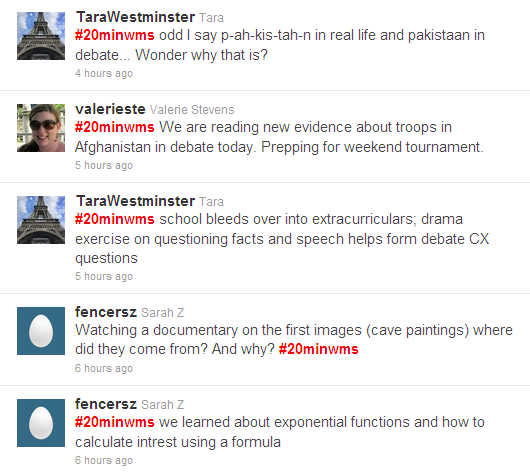Open the '4 hours ago' timestamp
The height and width of the screenshot is (476, 530).
104,73
